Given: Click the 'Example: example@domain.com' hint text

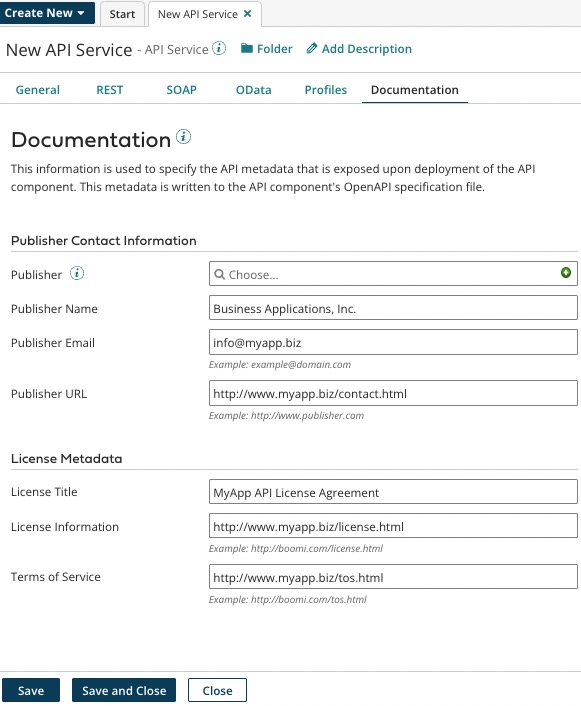Looking at the screenshot, I should point(280,365).
